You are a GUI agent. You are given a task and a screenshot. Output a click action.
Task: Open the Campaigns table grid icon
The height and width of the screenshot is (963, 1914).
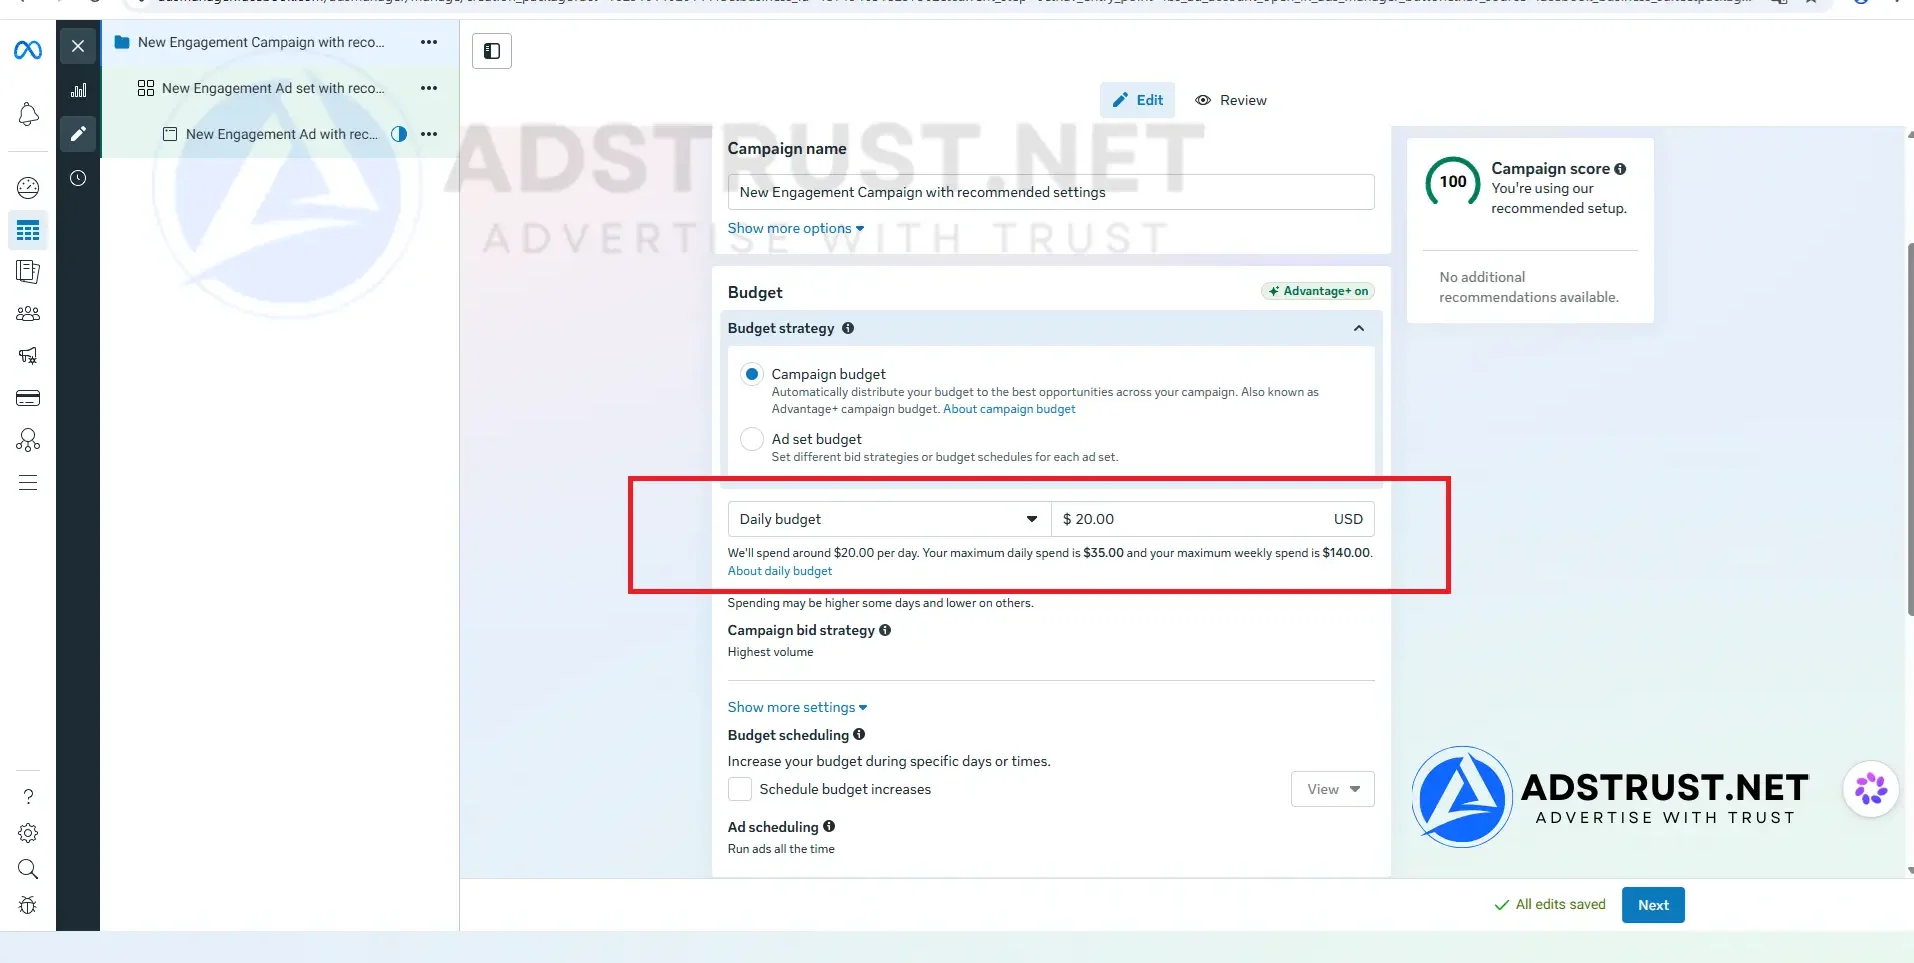pos(28,231)
